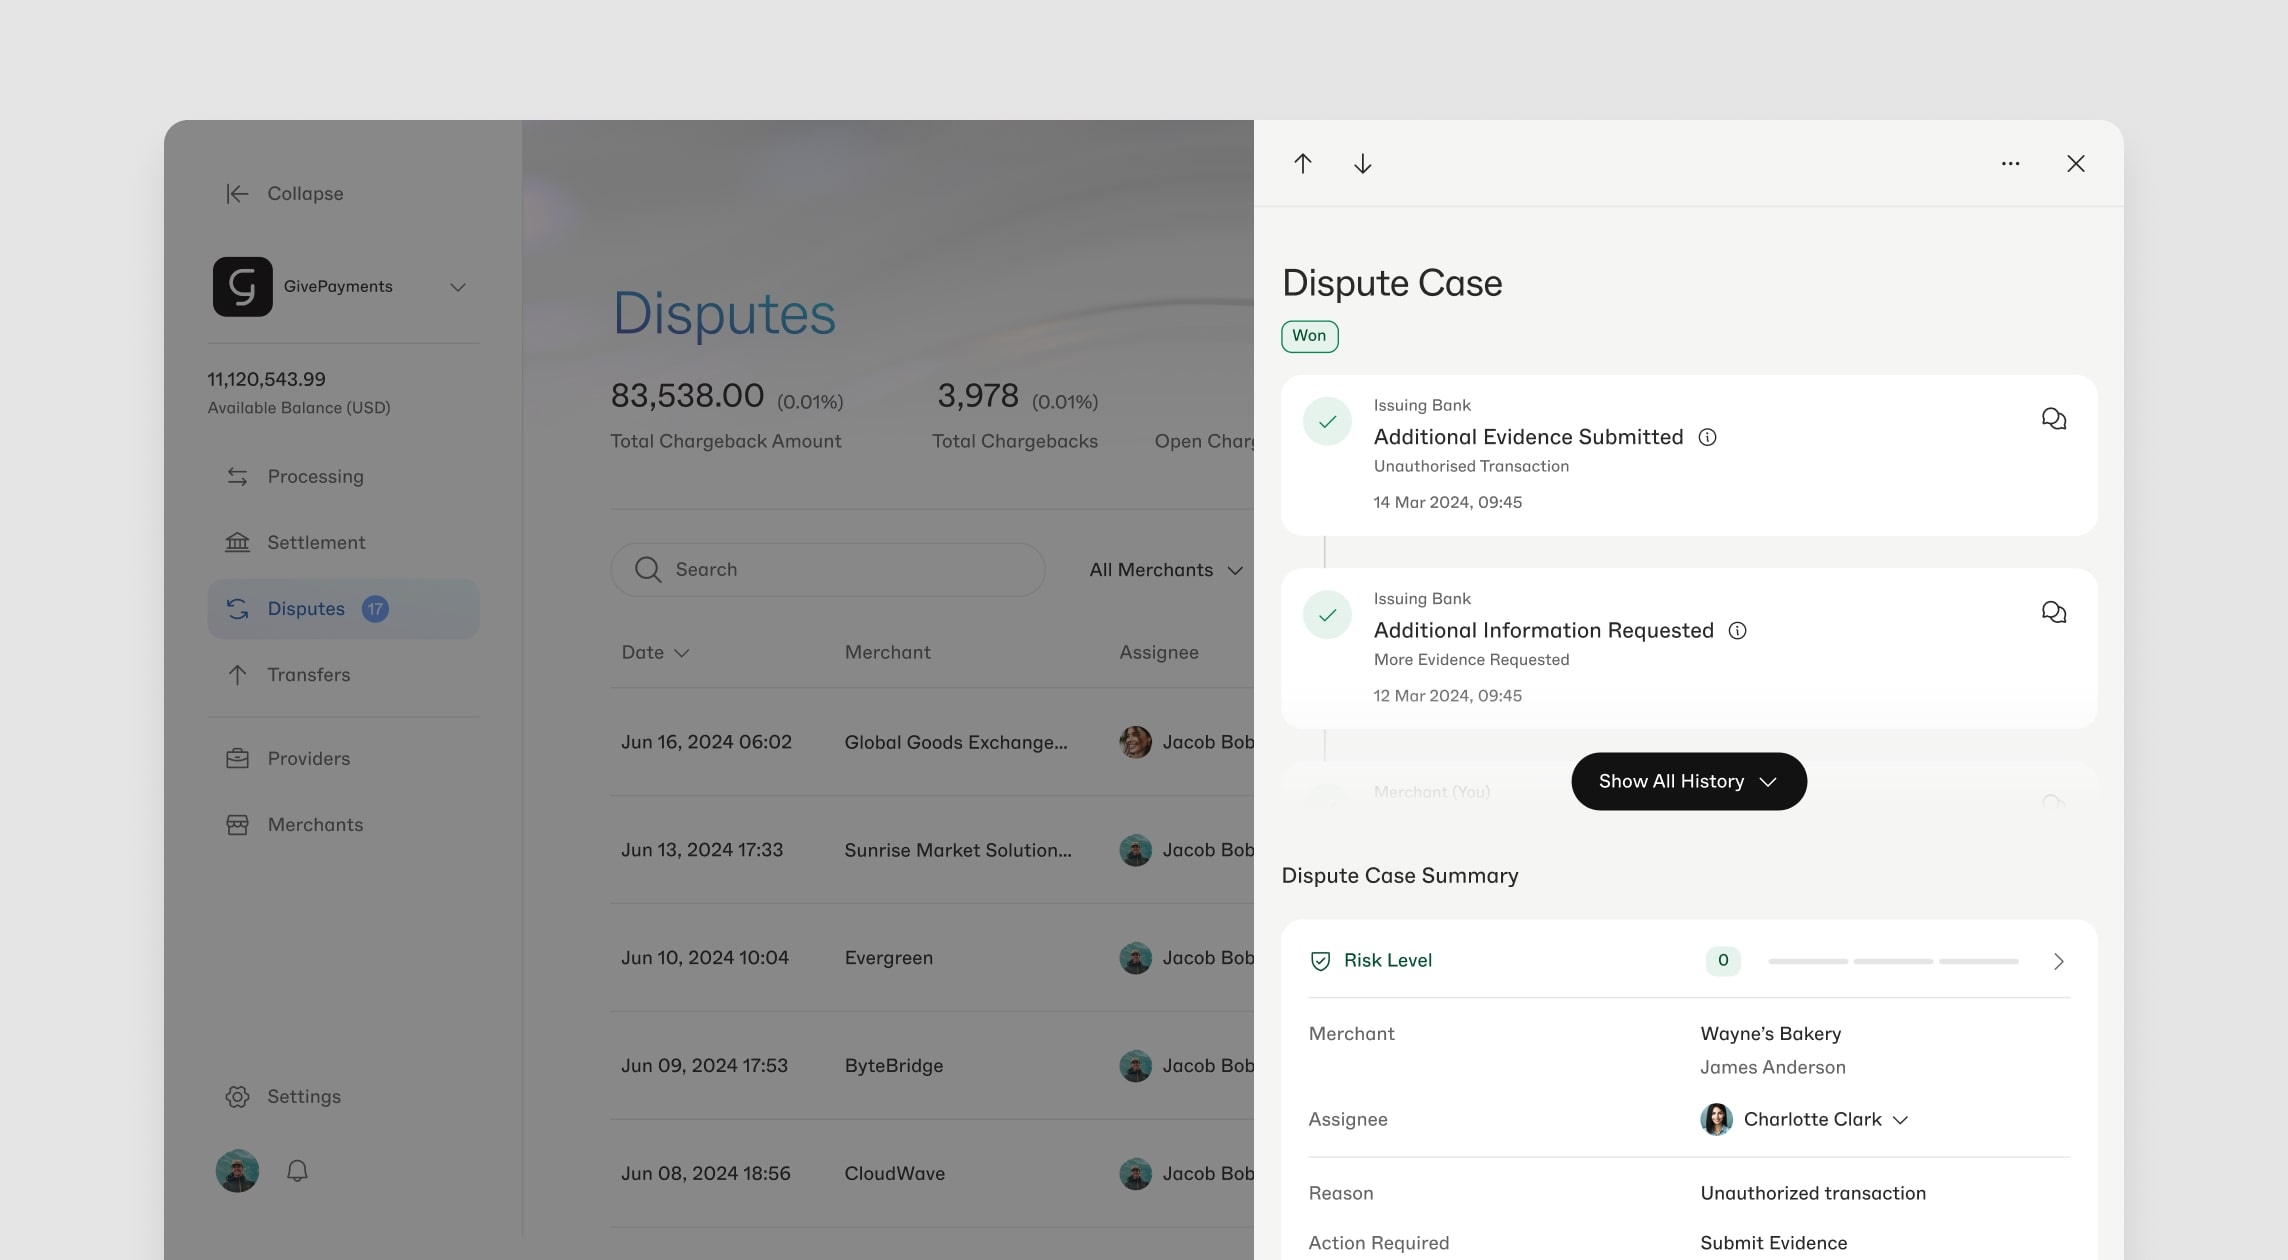
Task: Open comments on Additional Information Requested
Action: click(2054, 612)
